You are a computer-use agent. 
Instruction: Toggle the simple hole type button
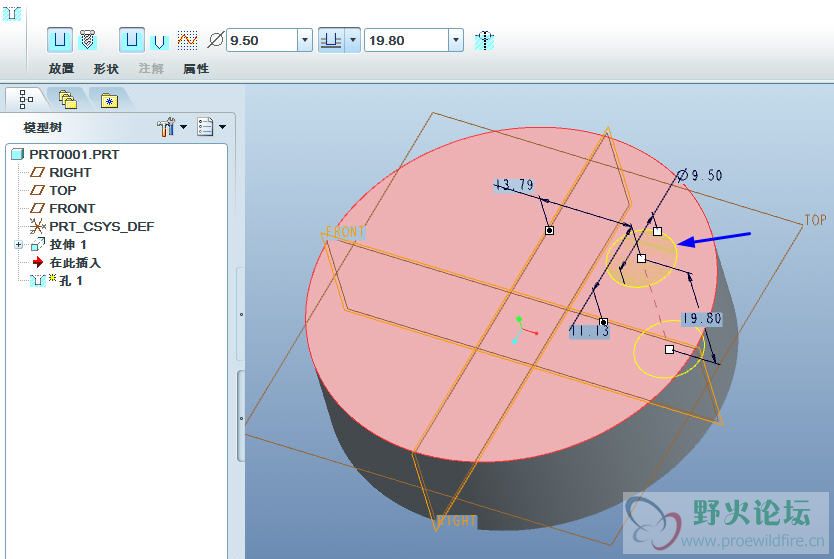[x=60, y=40]
